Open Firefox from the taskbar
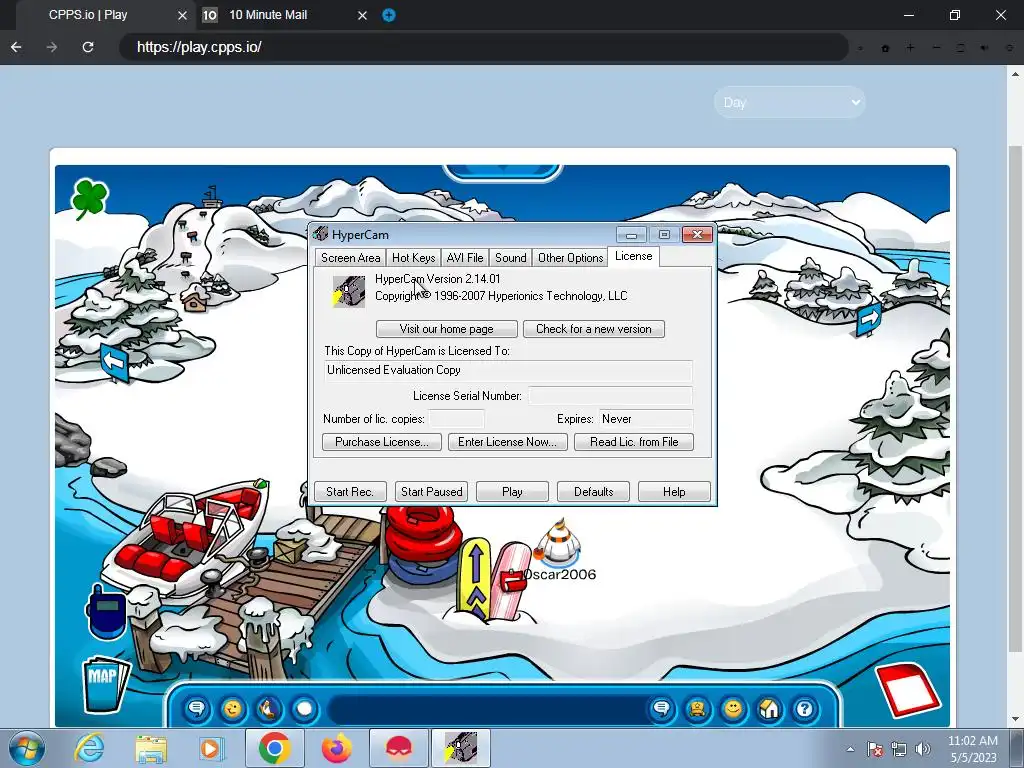Viewport: 1024px width, 768px height. click(336, 748)
